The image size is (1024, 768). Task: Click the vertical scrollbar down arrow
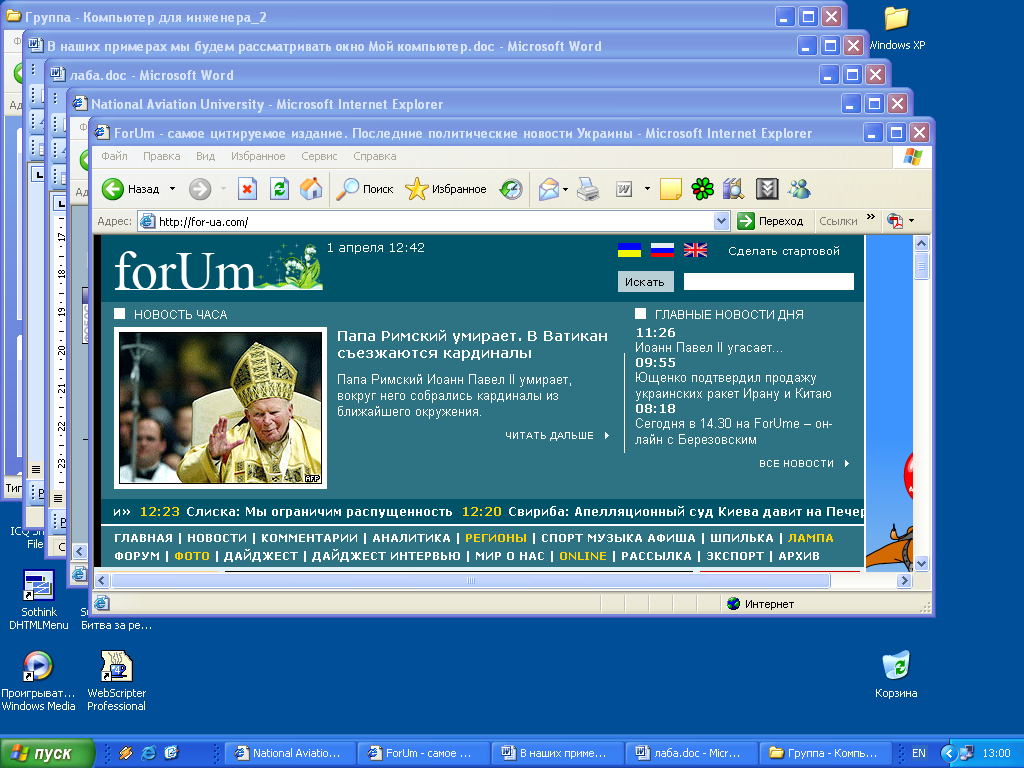921,563
